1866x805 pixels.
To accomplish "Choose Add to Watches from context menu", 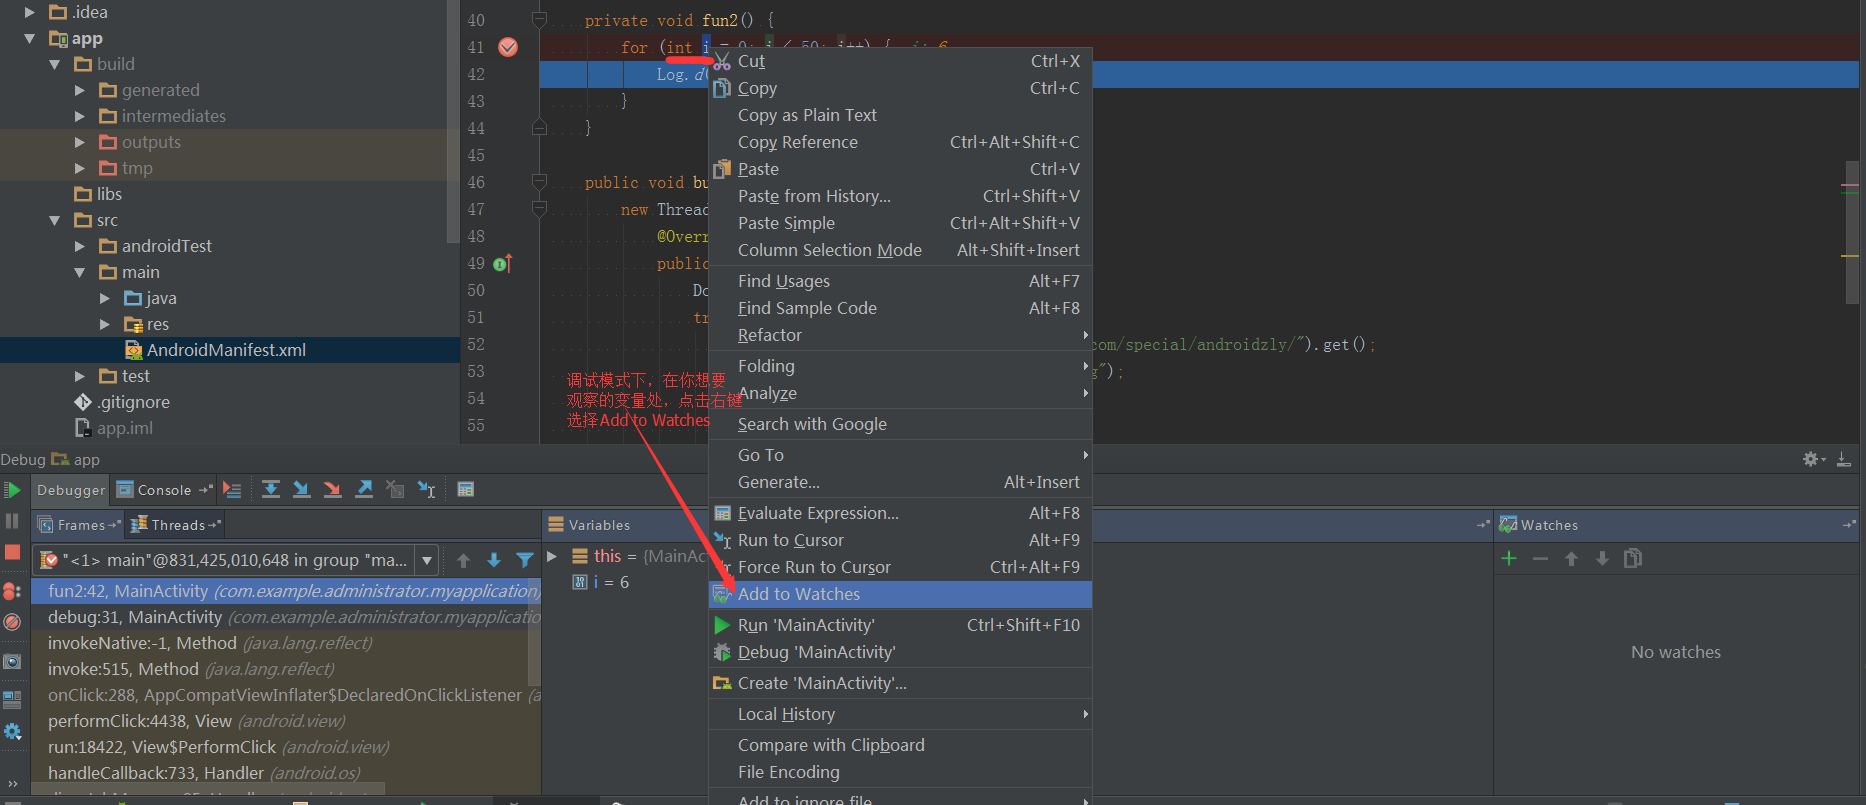I will pos(900,594).
